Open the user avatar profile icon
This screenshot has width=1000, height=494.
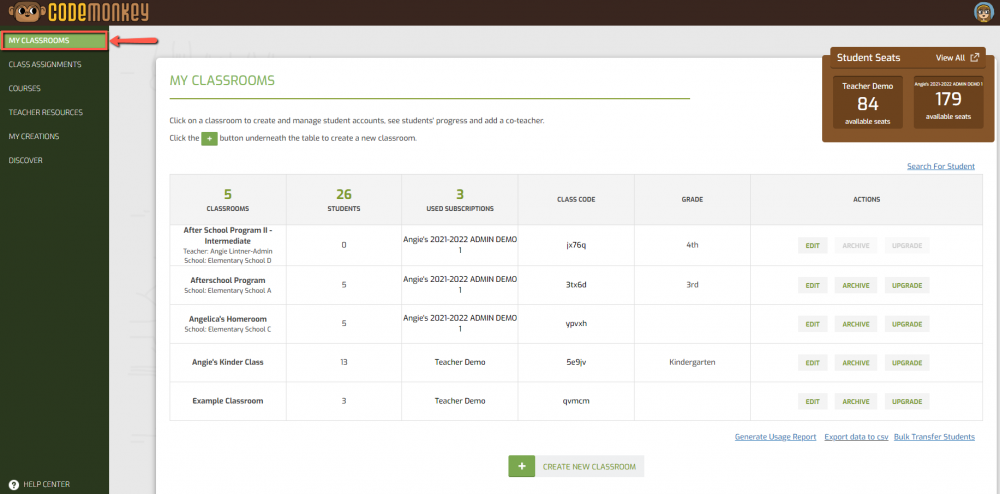(x=985, y=11)
